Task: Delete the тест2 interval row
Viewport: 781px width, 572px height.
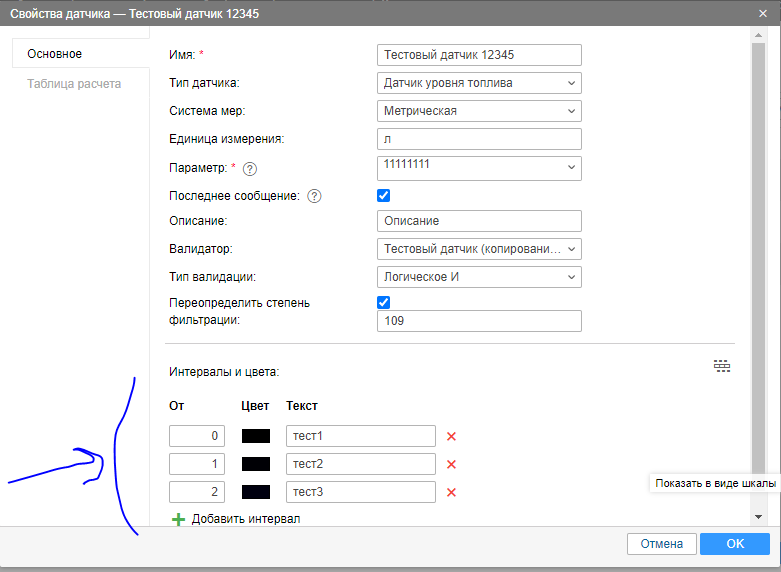Action: (451, 464)
